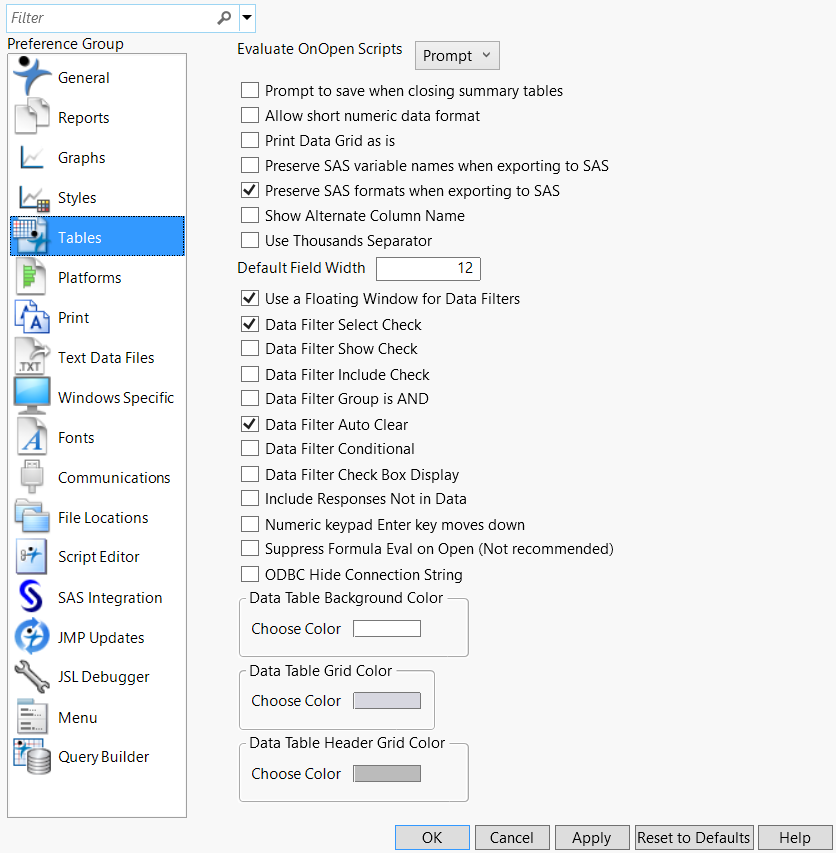Choose Data Table Header Grid Color swatch
Screen dimensions: 836x853
pos(387,774)
